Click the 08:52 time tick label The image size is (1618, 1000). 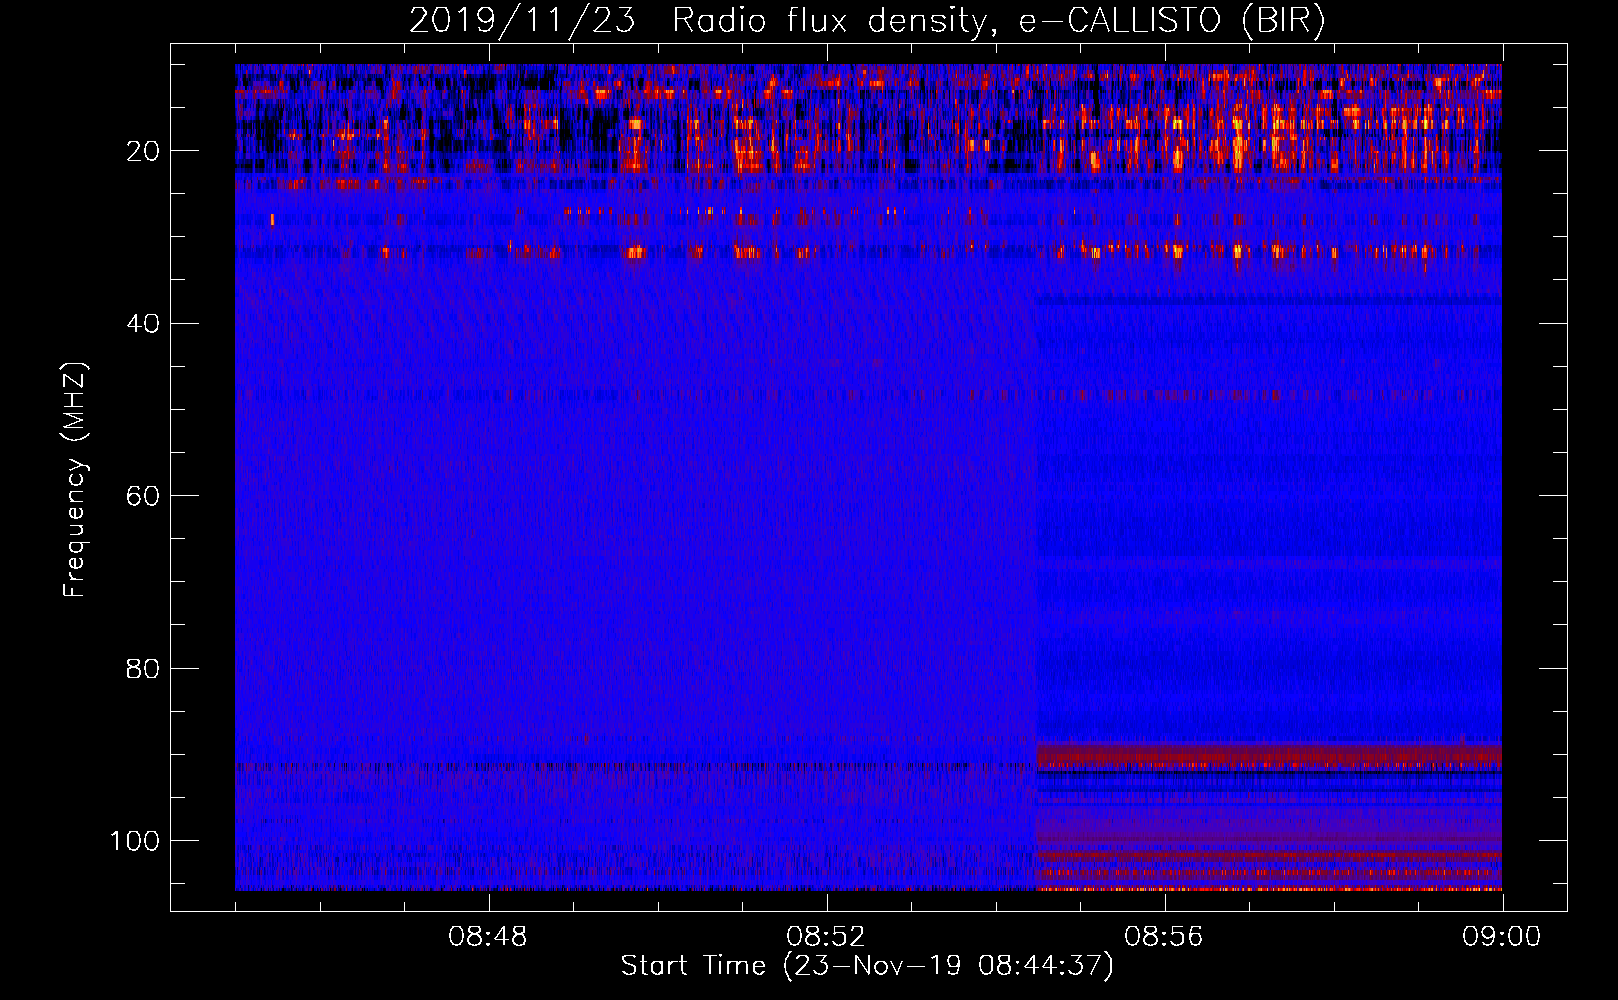(x=826, y=937)
